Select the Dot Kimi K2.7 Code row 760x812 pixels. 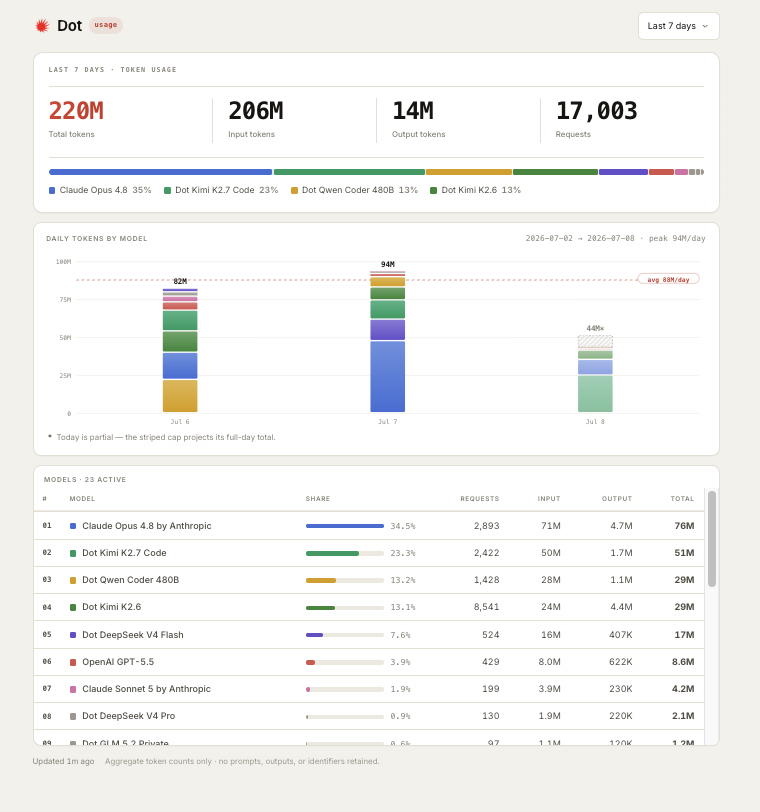[369, 553]
